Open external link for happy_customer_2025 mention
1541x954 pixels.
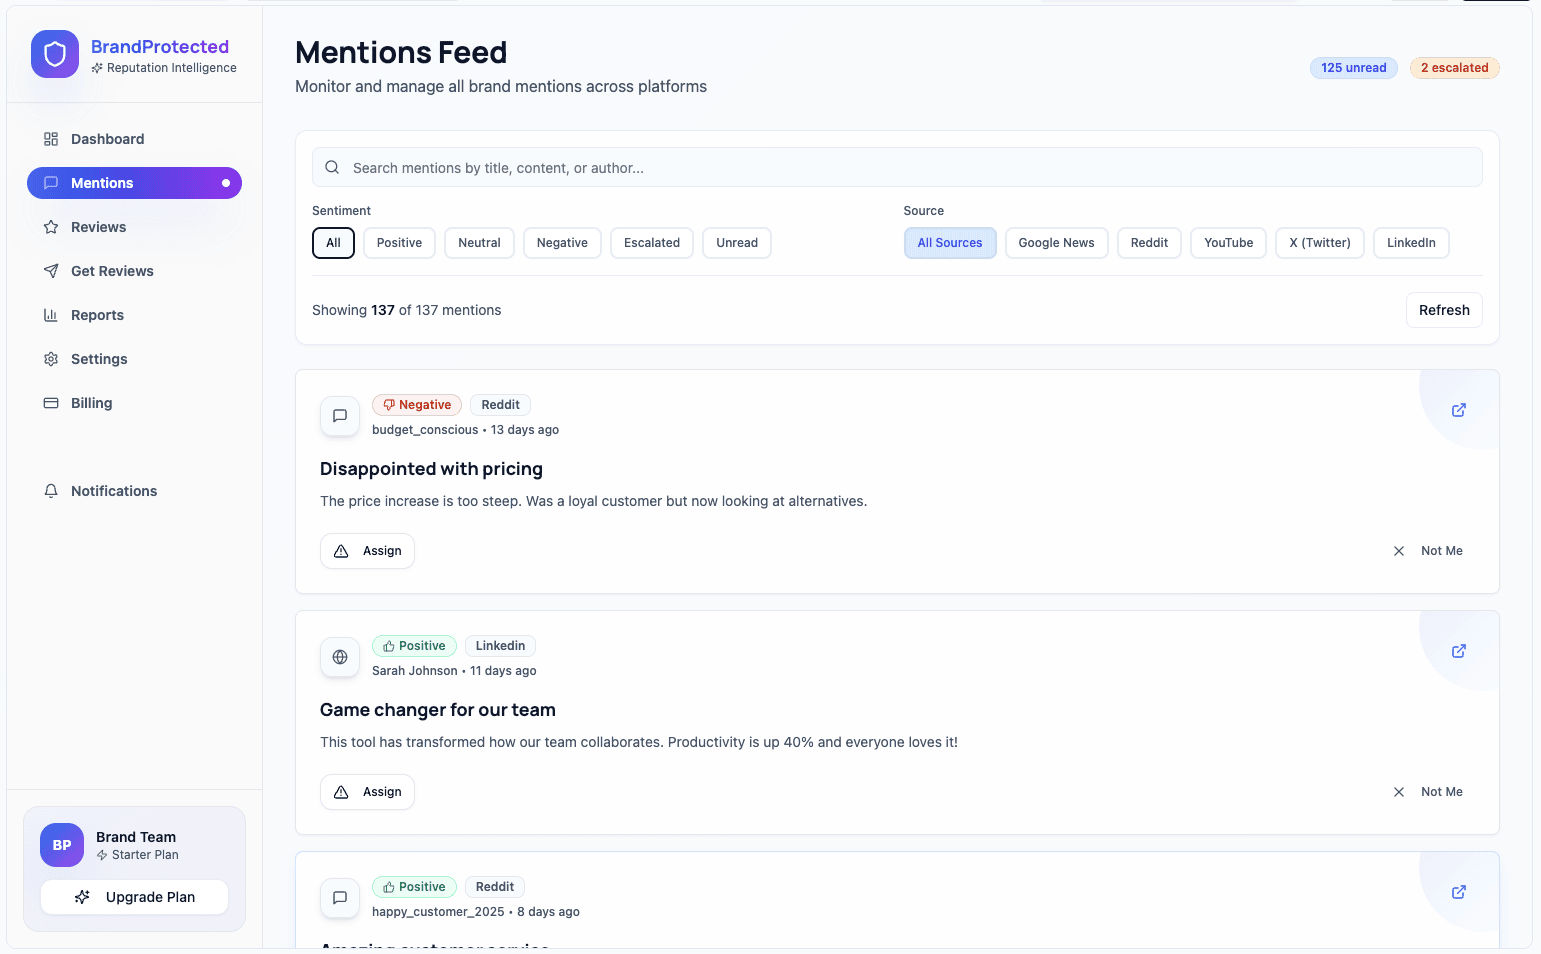[x=1458, y=892]
